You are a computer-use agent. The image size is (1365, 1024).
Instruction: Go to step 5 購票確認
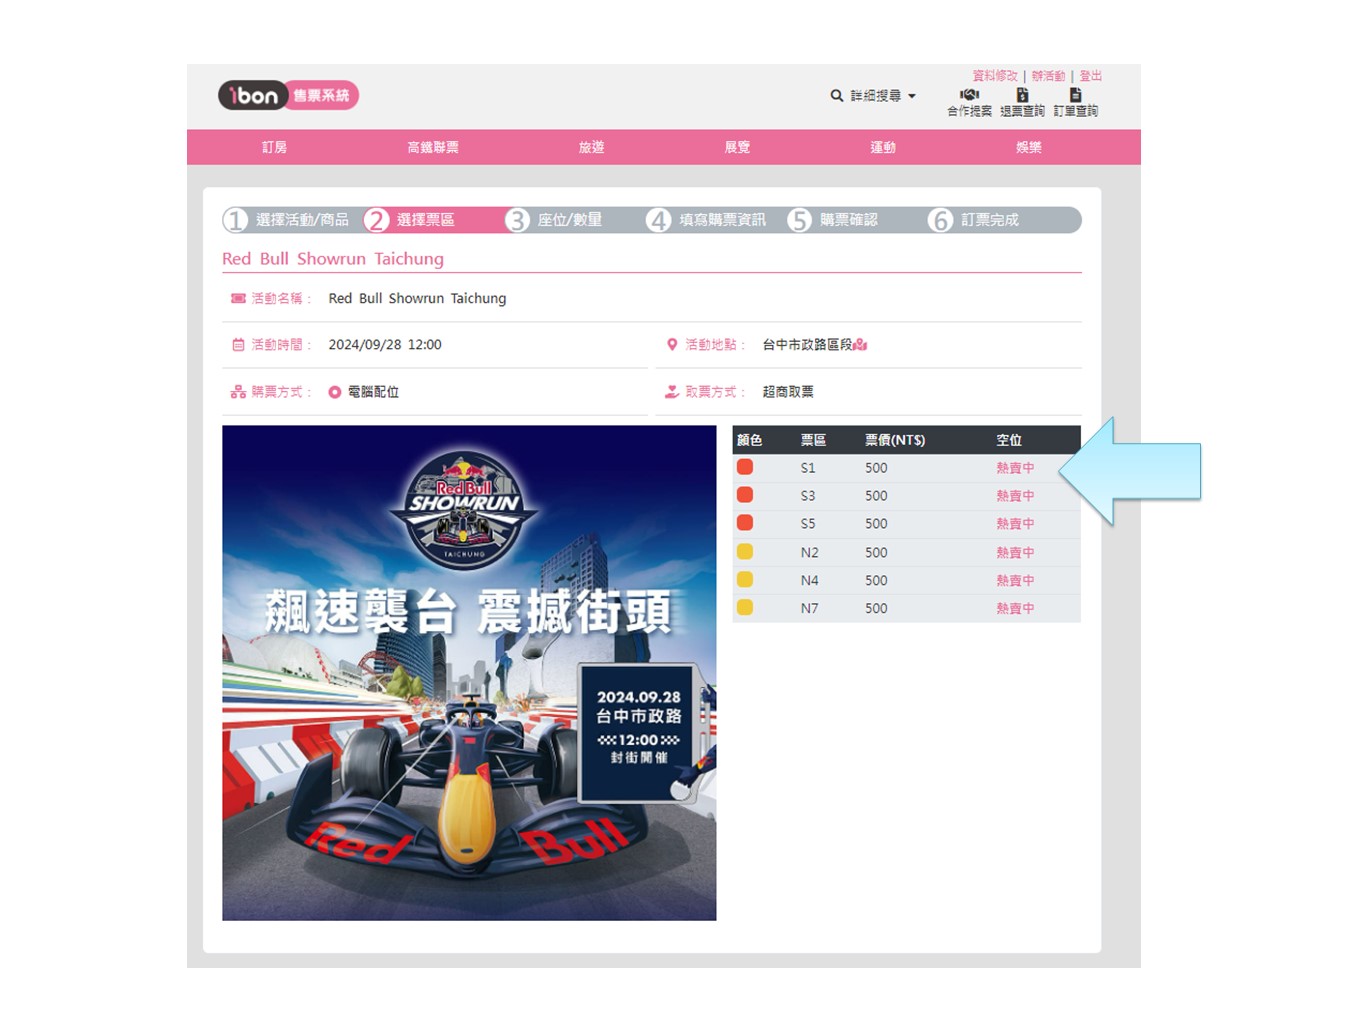[833, 220]
